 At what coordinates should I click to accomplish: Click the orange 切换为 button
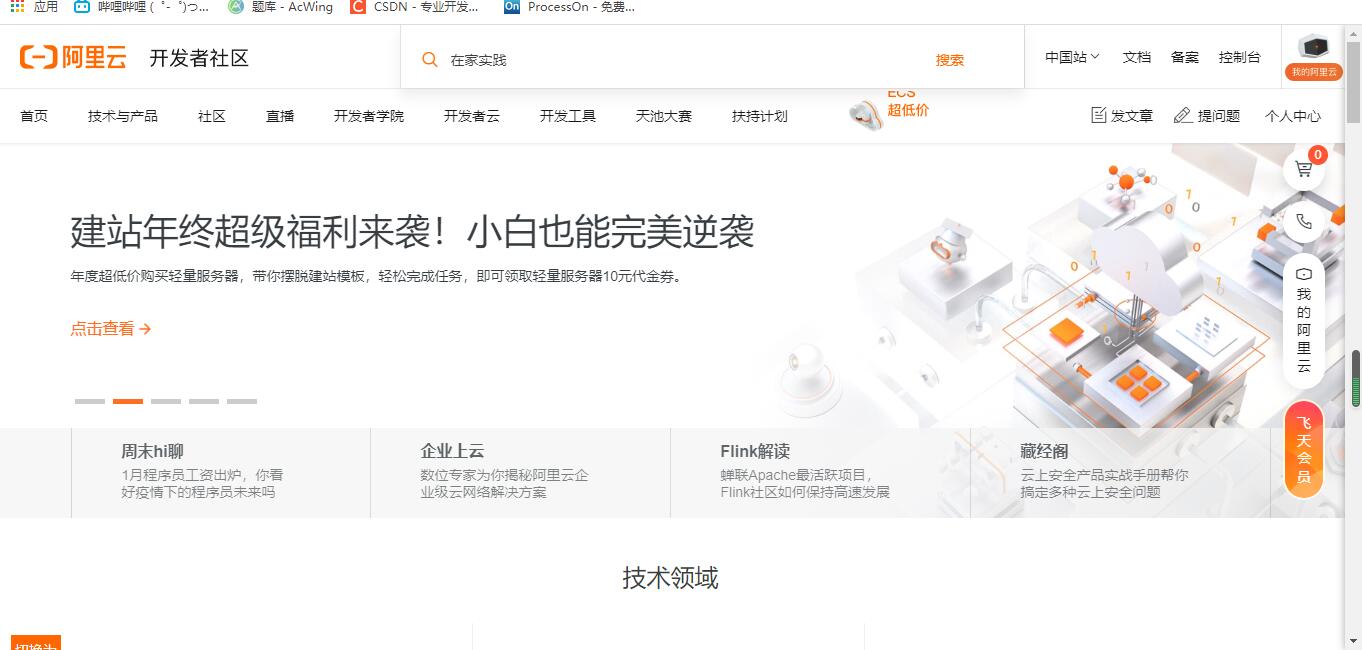(x=36, y=643)
